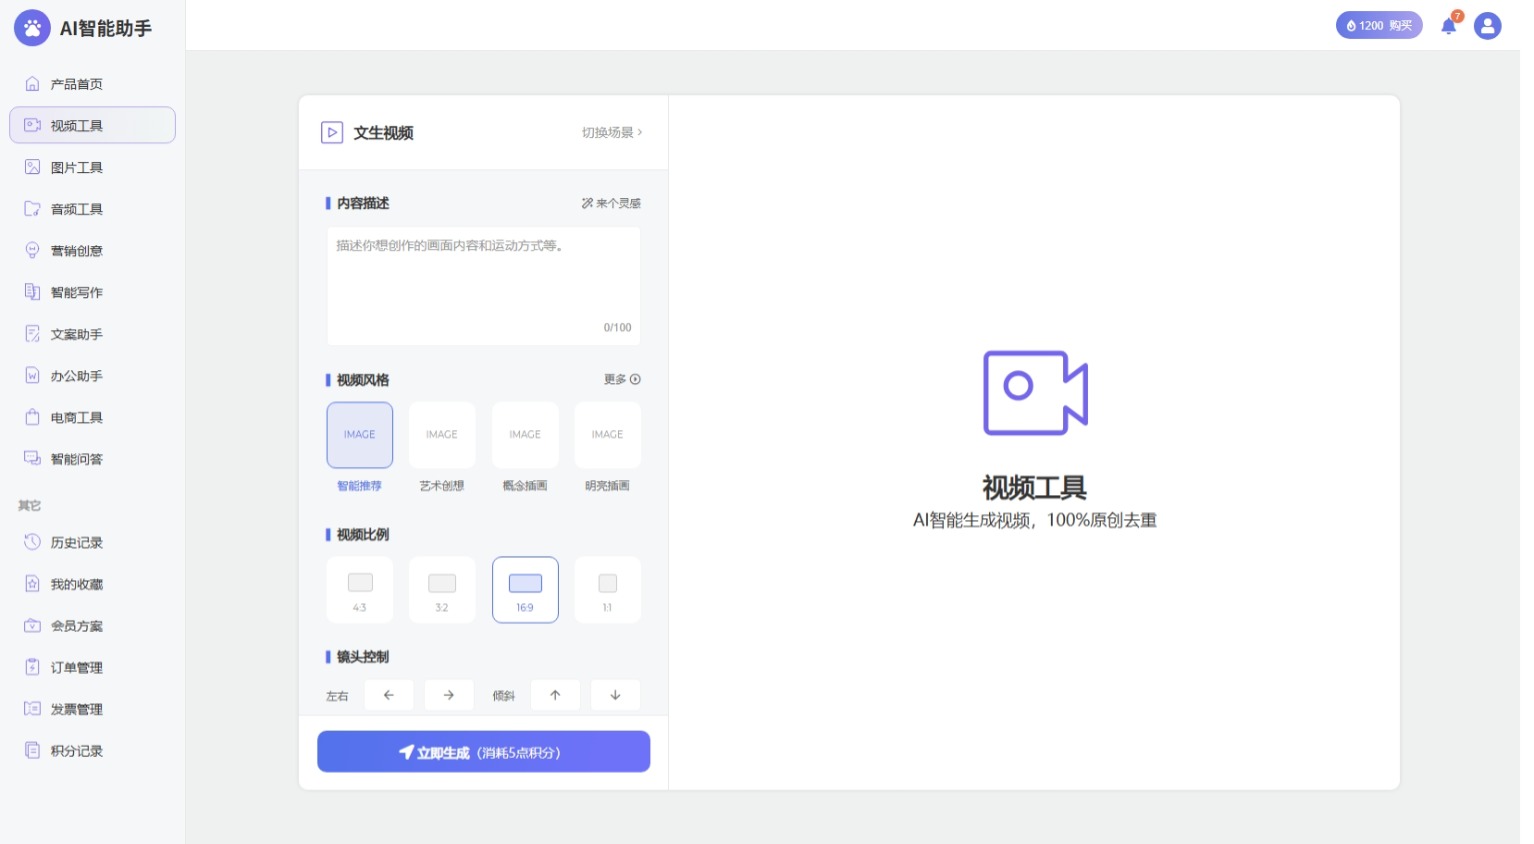The width and height of the screenshot is (1534, 844).
Task: Open 会员方案 membership plans
Action: tap(77, 626)
